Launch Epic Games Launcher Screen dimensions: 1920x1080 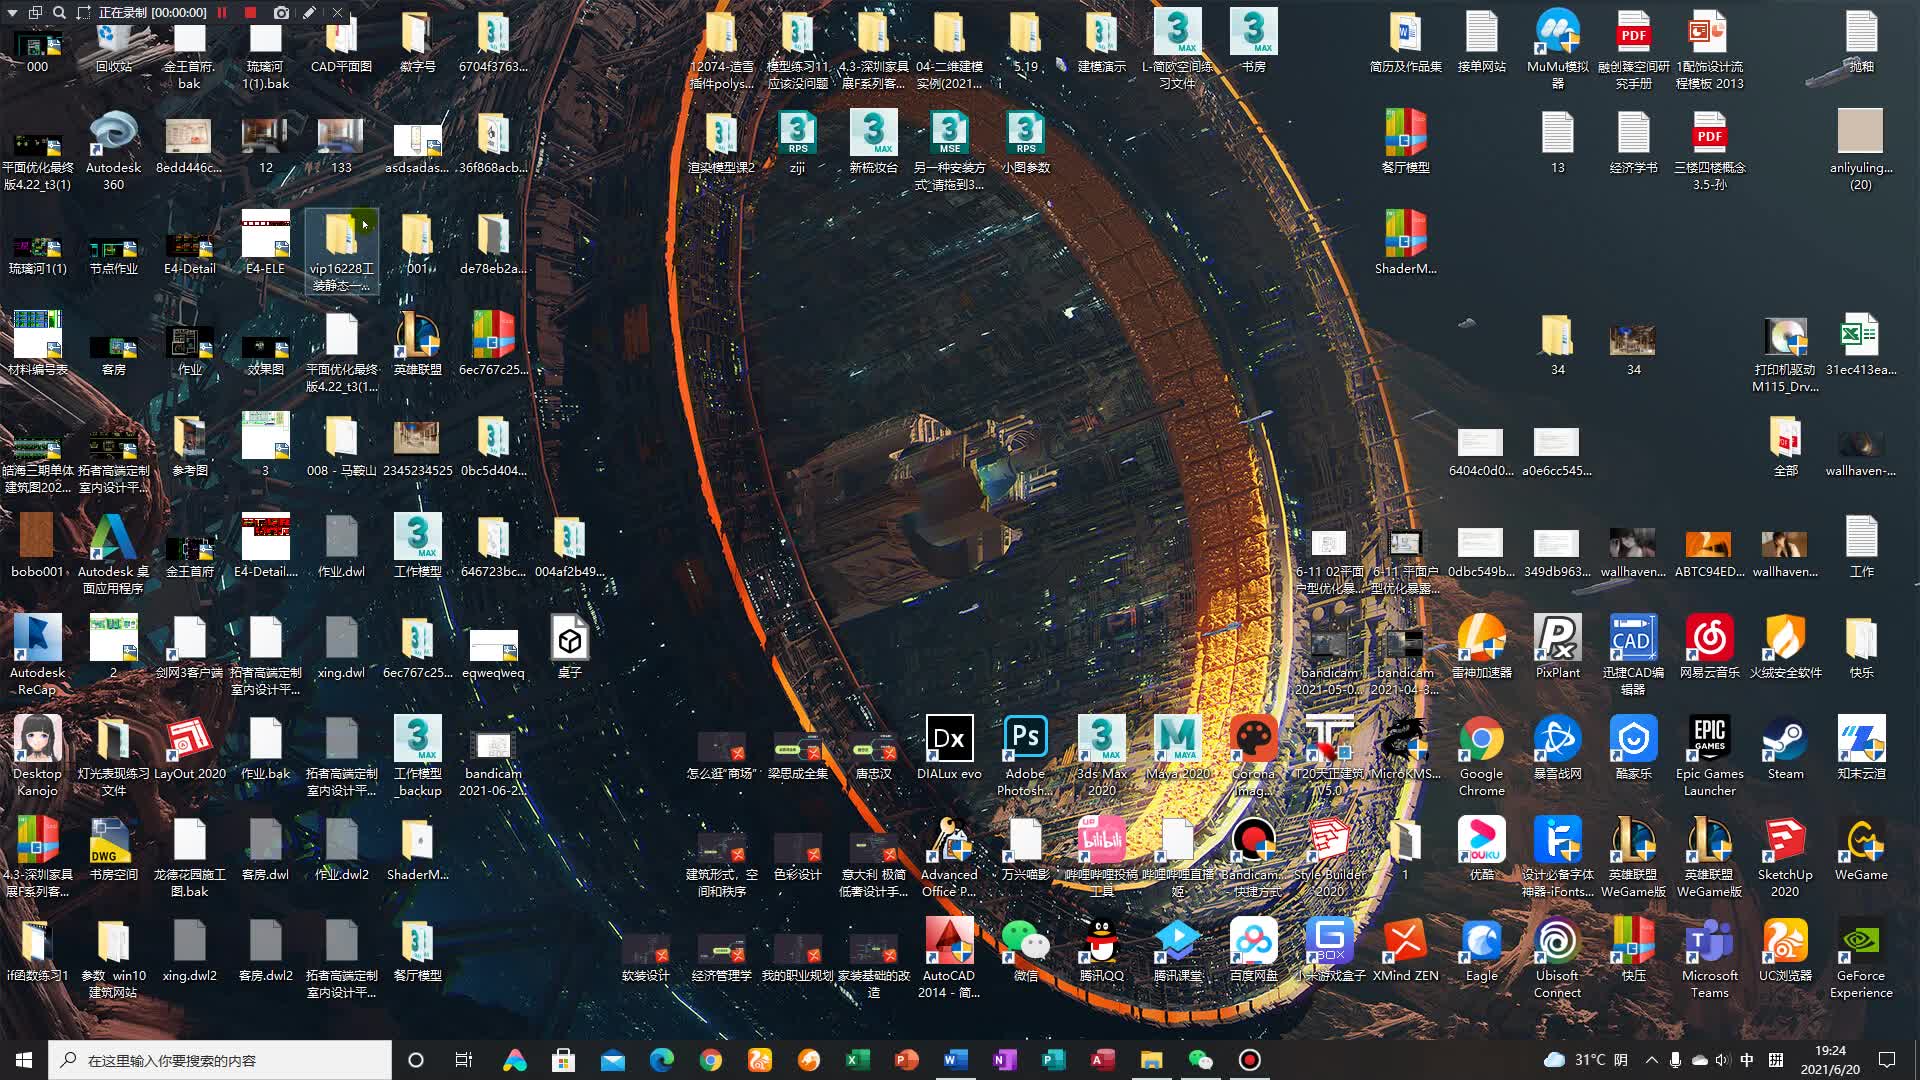point(1709,755)
